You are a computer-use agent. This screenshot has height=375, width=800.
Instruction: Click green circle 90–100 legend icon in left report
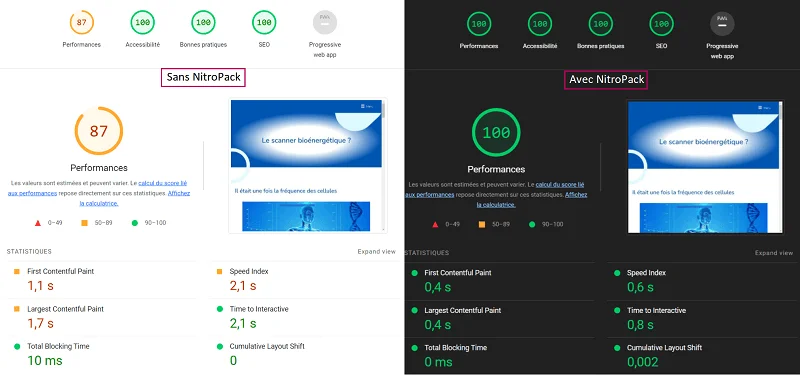135,223
